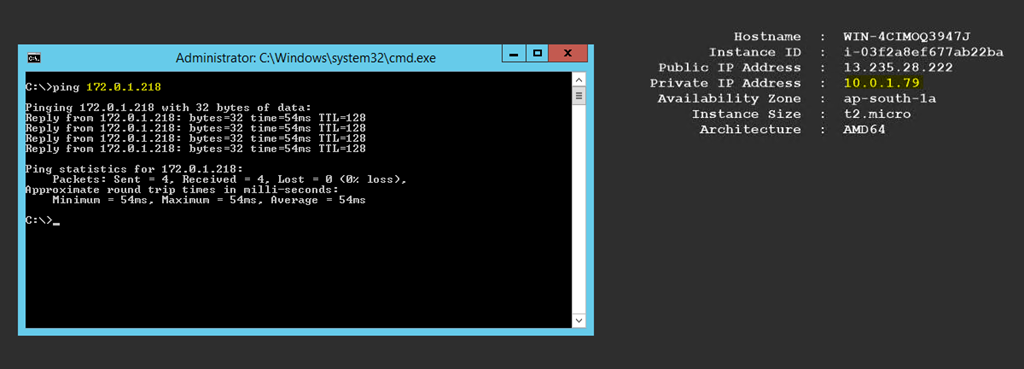The height and width of the screenshot is (369, 1024).
Task: Click 'Ping statistics for 172.0.1.218:' line
Action: point(135,169)
